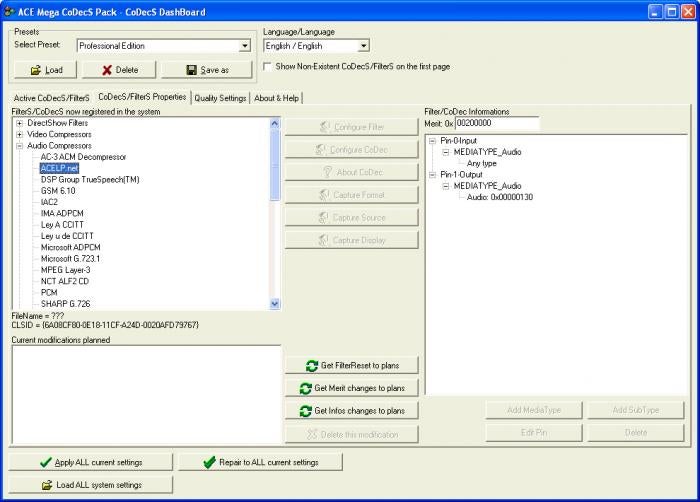Image resolution: width=700 pixels, height=502 pixels.
Task: Open the About & Help tab
Action: (276, 98)
